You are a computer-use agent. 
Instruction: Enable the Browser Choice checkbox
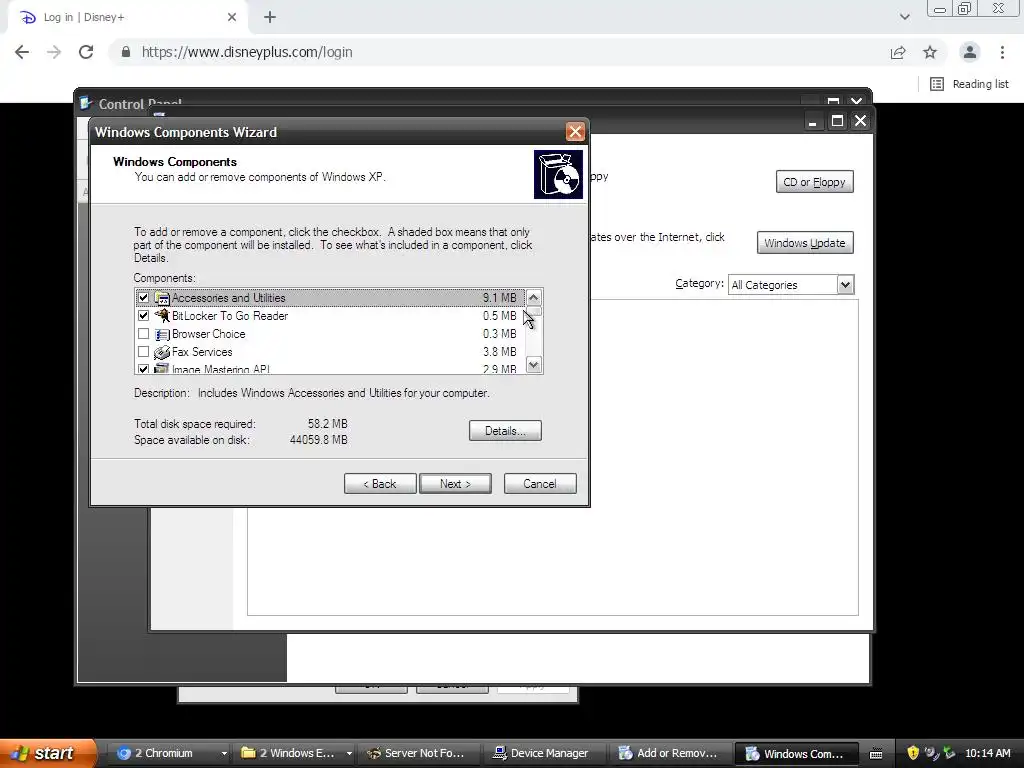[143, 334]
